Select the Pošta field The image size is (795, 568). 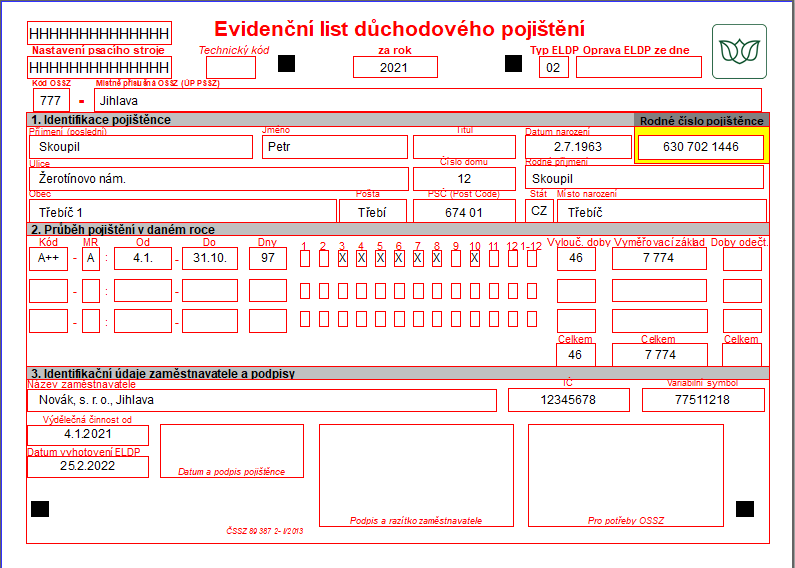coord(373,211)
